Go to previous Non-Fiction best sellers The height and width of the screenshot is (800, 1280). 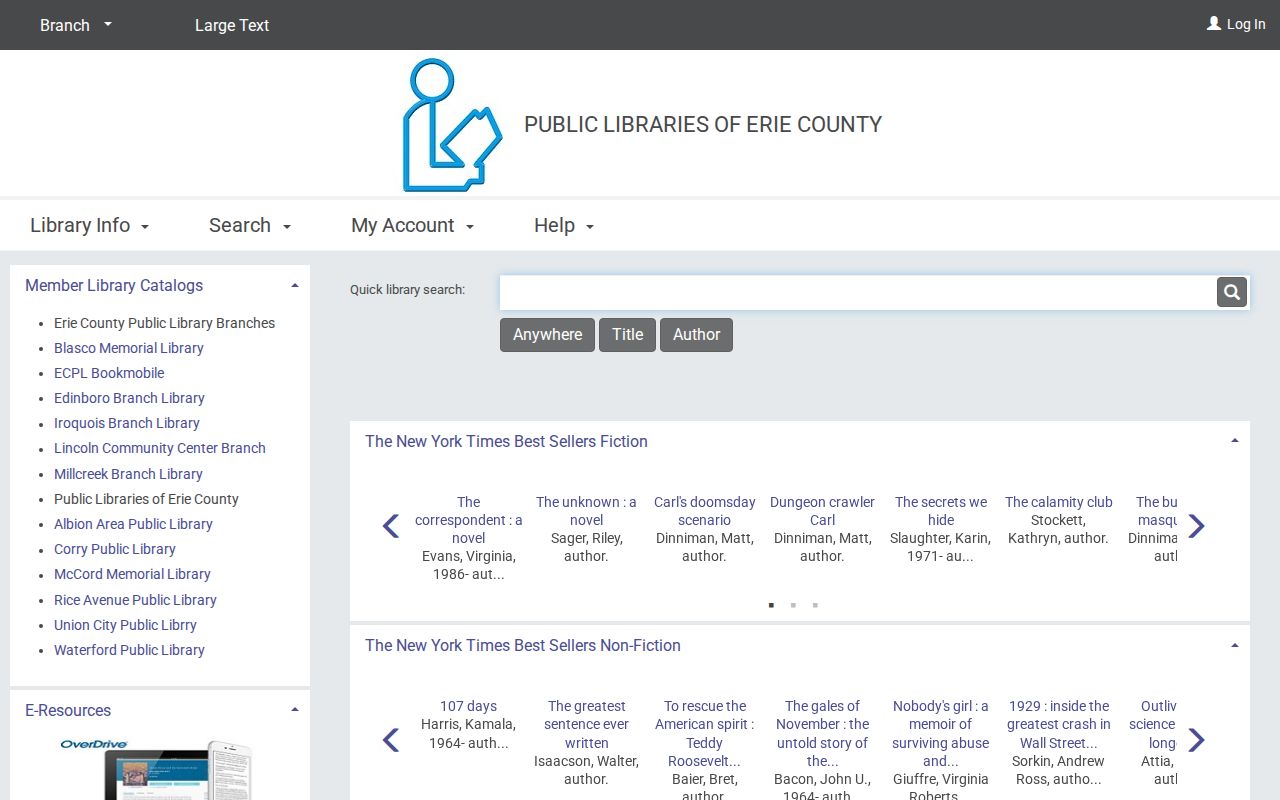coord(391,740)
